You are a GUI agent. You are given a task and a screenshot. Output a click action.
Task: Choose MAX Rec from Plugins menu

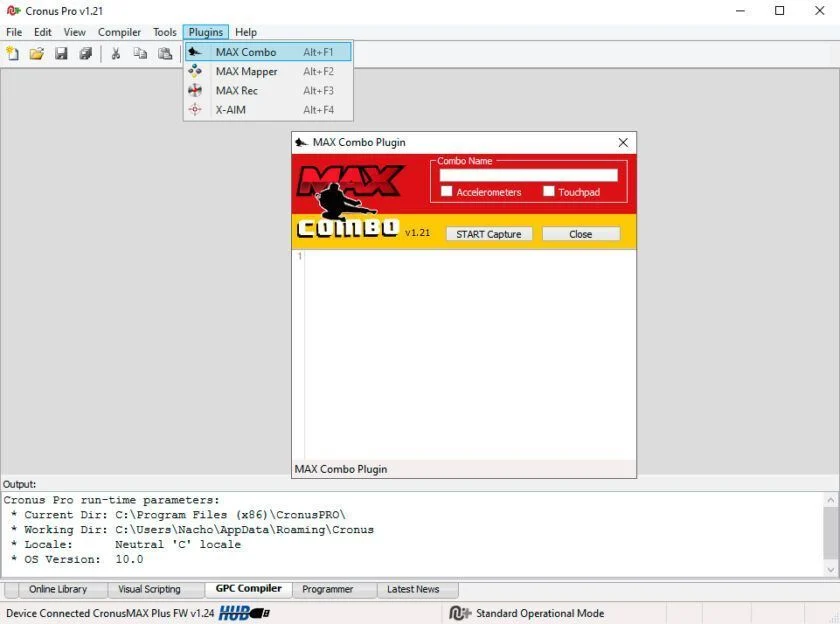tap(268, 91)
